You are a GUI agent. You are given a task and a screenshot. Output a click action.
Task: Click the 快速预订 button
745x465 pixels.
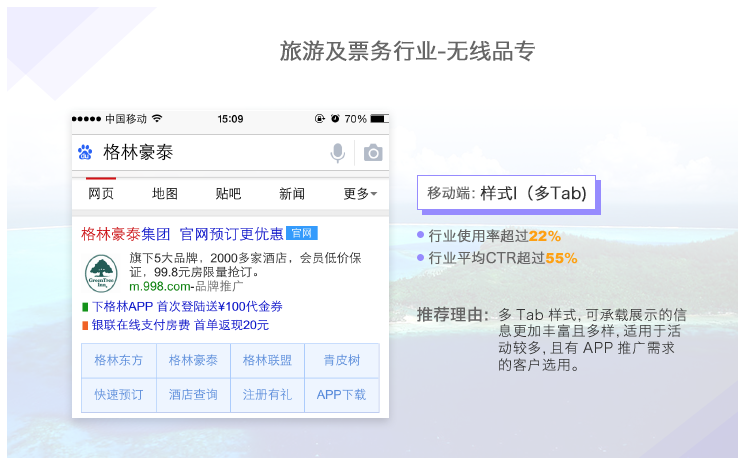click(119, 395)
